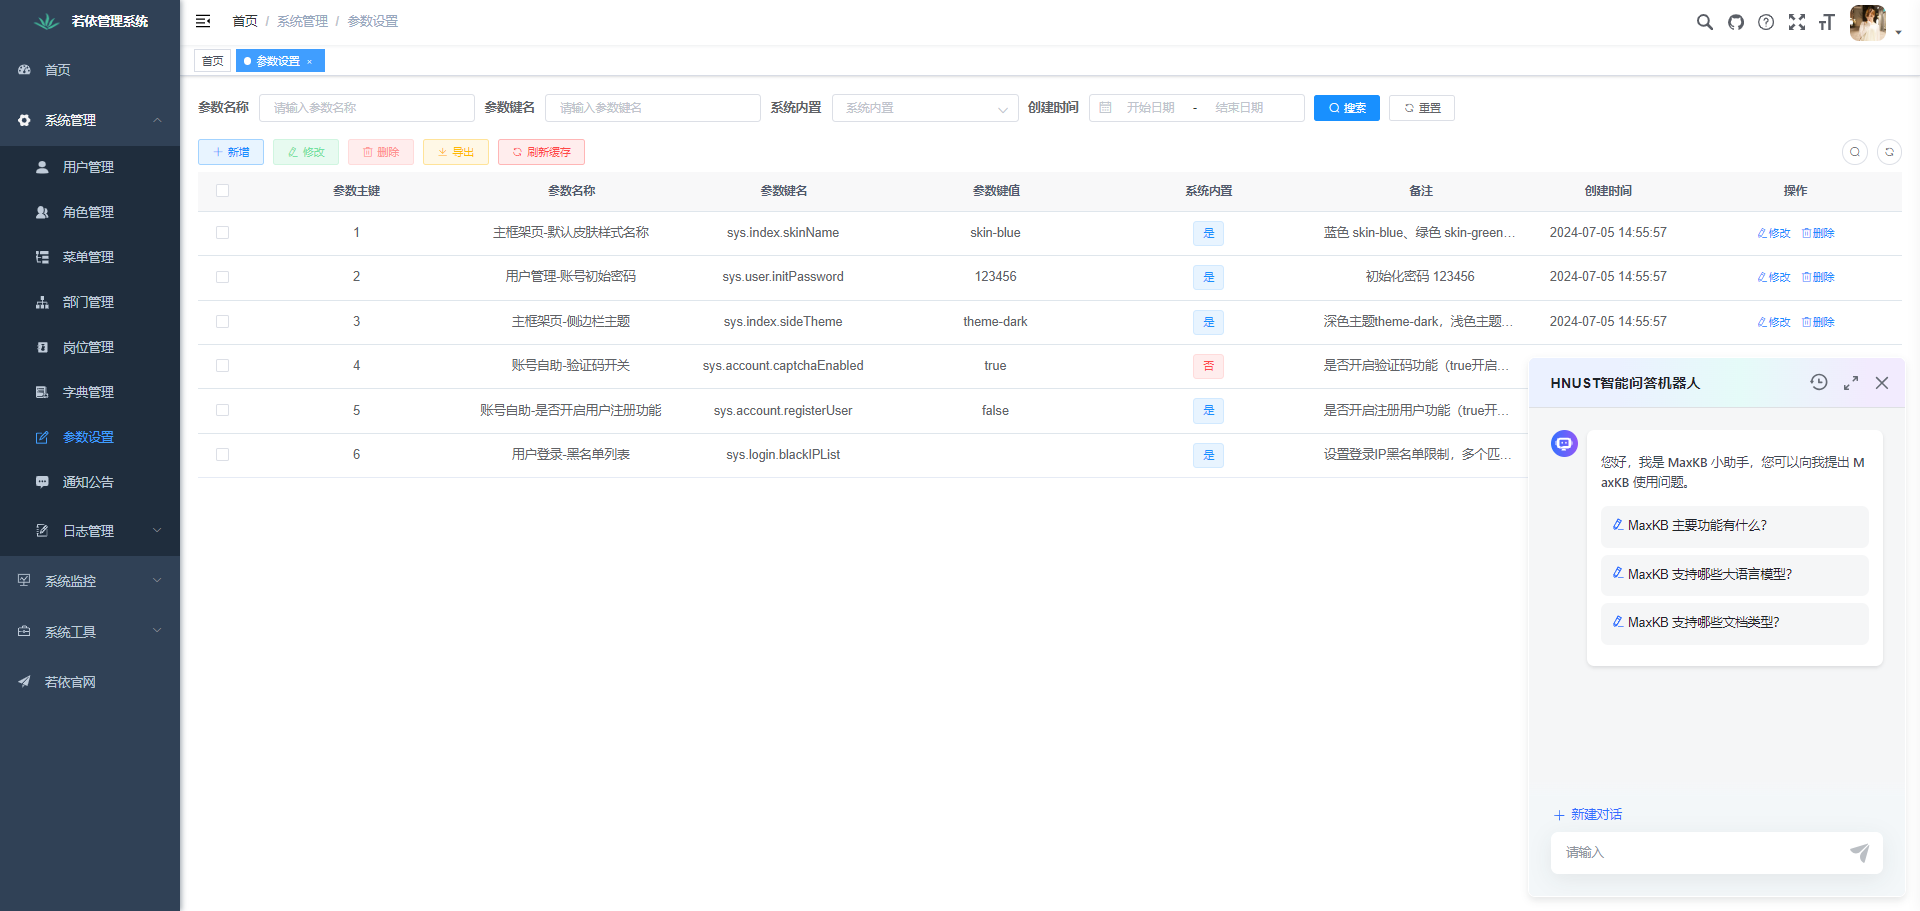Toggle fullscreen mode icon
Image resolution: width=1920 pixels, height=911 pixels.
click(x=1796, y=22)
